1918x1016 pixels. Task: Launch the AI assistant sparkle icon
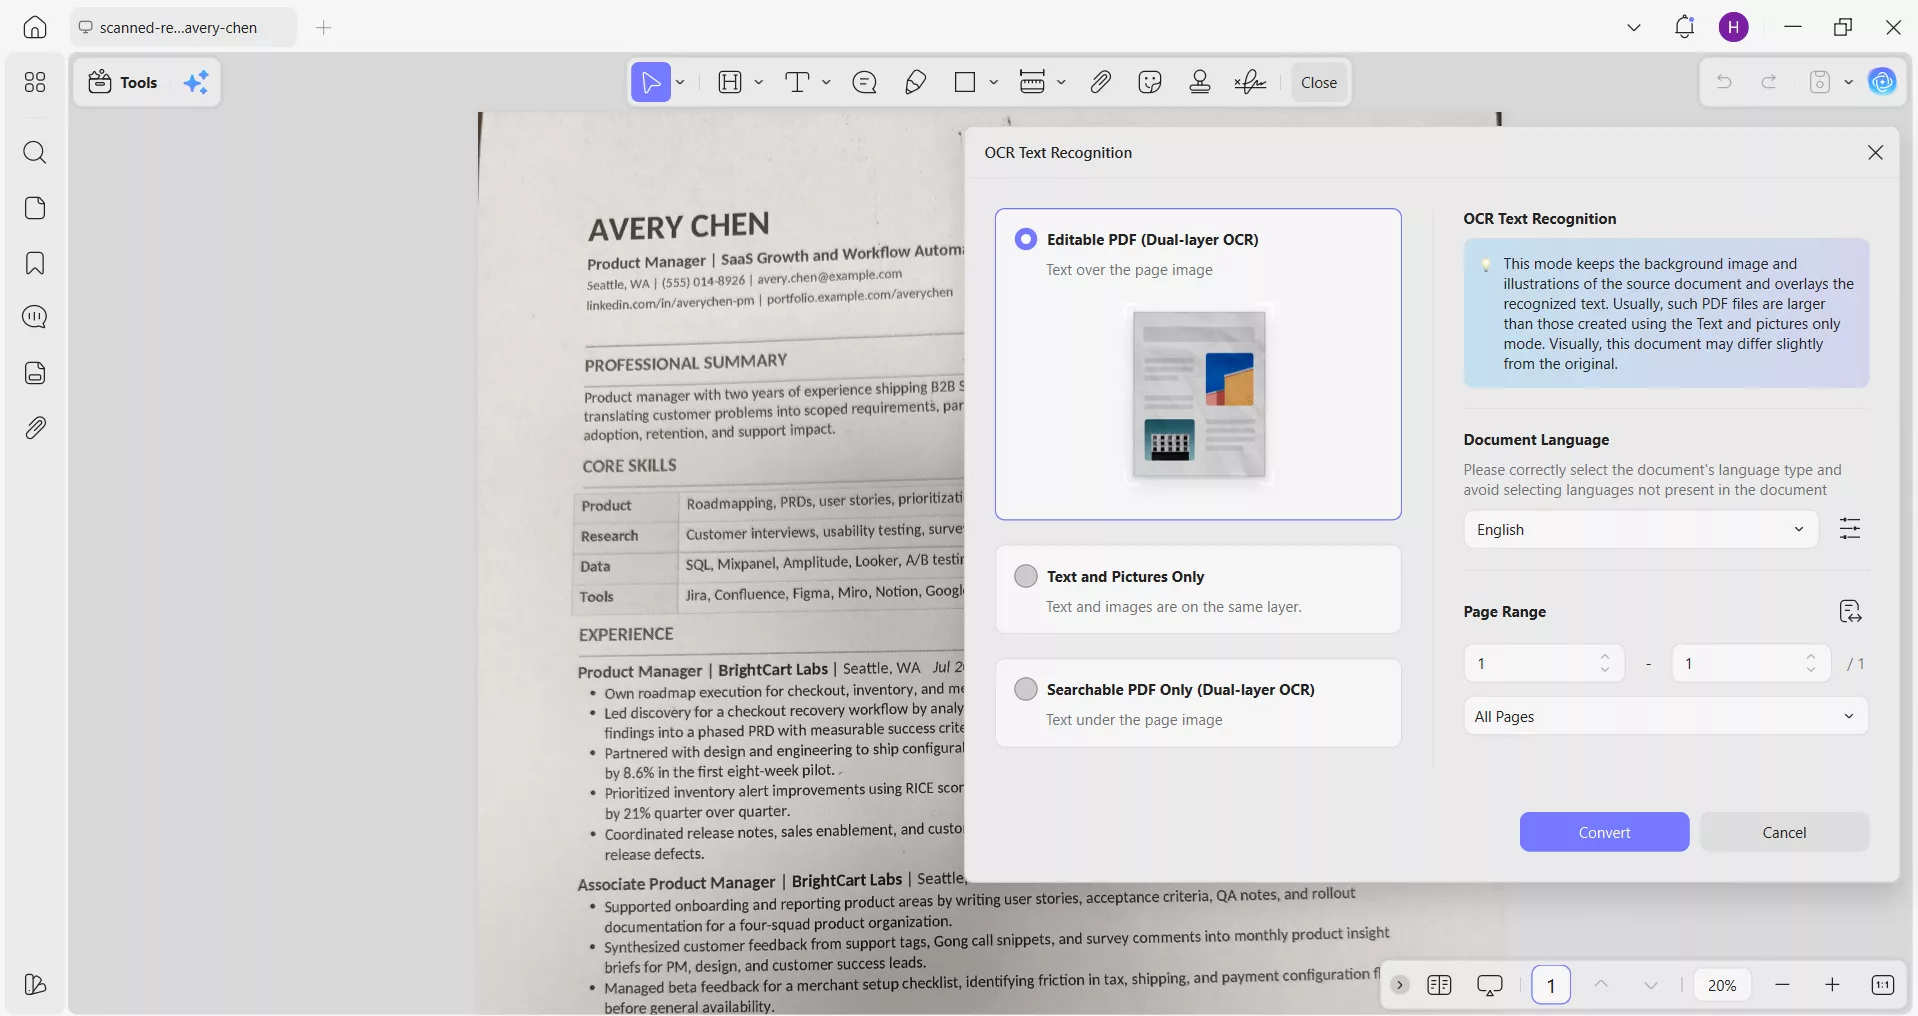pyautogui.click(x=196, y=82)
